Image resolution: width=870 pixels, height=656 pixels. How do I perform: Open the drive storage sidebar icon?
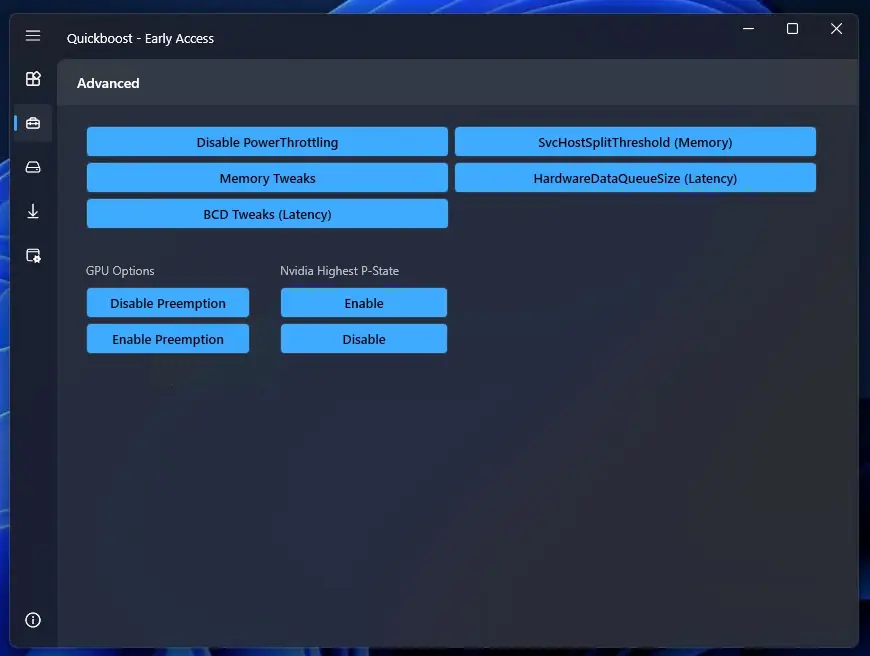click(x=33, y=167)
